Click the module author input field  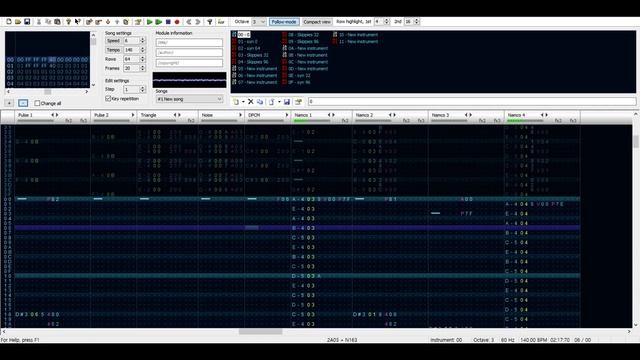point(189,53)
